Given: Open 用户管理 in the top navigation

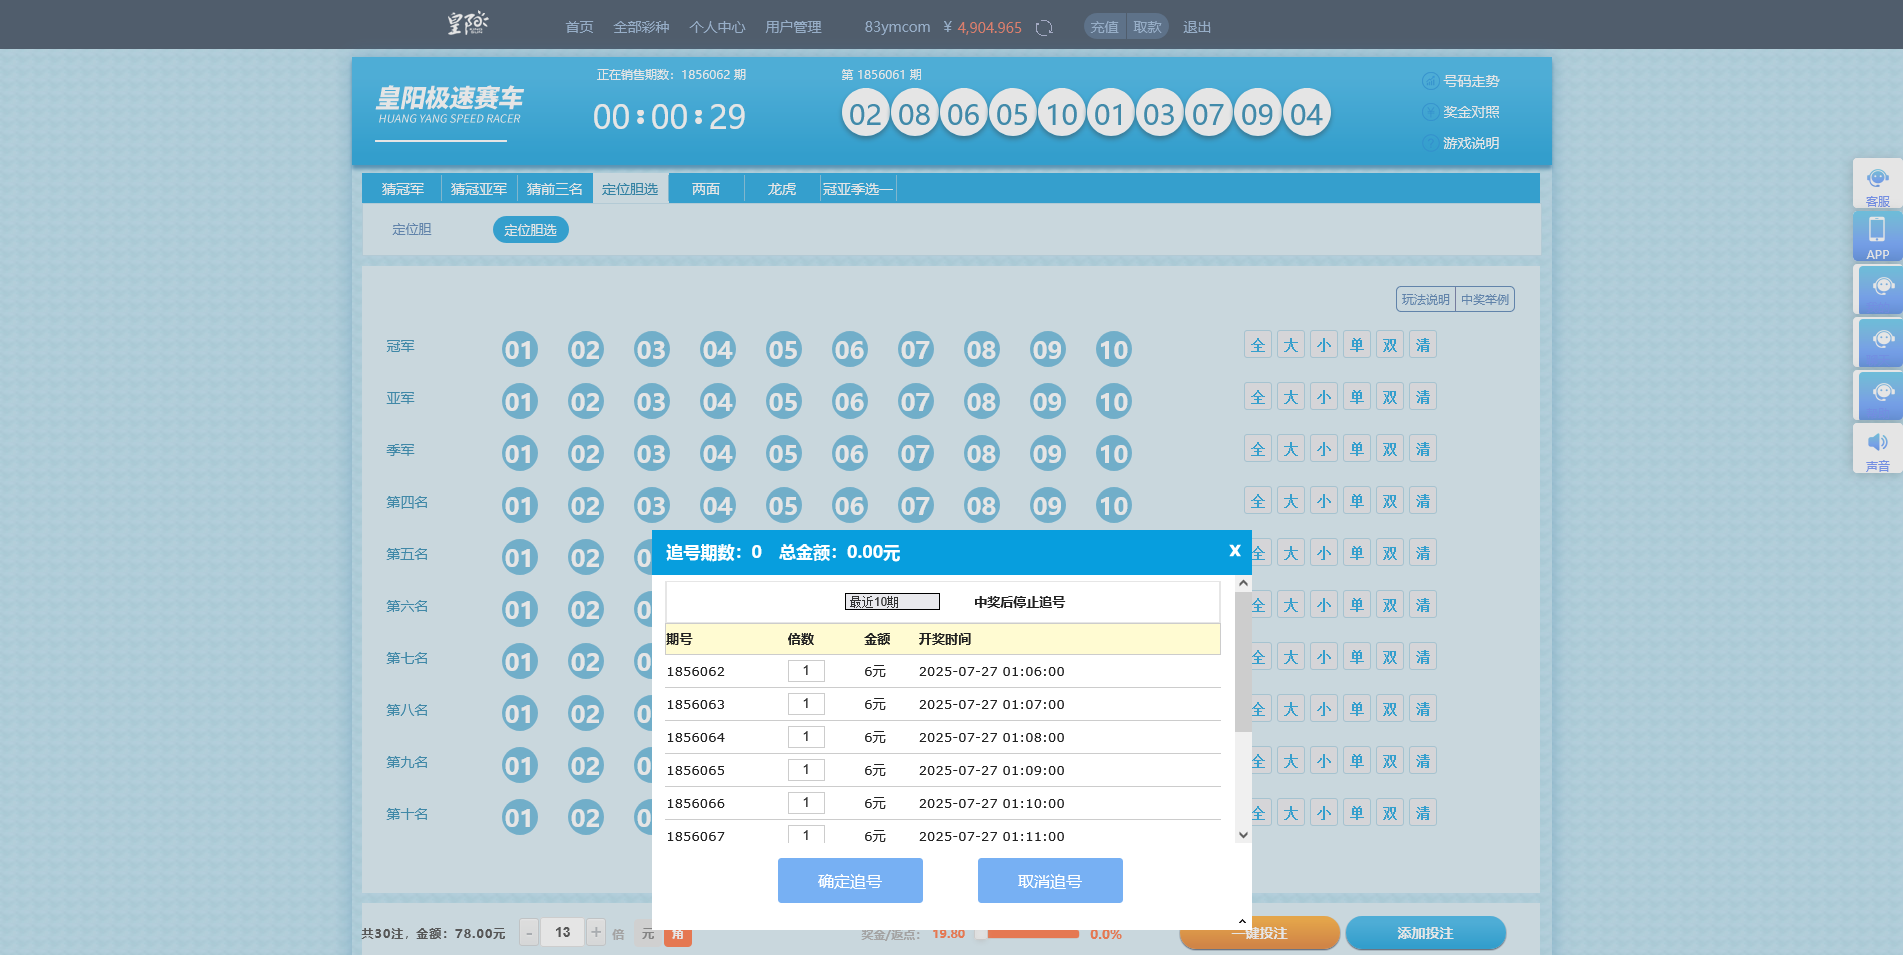Looking at the screenshot, I should click(793, 27).
